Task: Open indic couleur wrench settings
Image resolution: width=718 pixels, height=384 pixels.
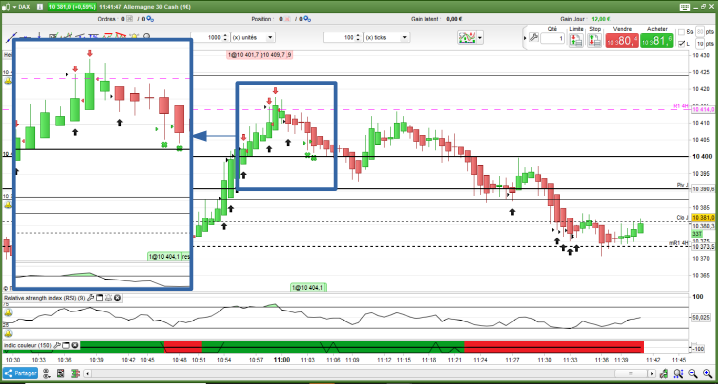Action: [x=57, y=345]
